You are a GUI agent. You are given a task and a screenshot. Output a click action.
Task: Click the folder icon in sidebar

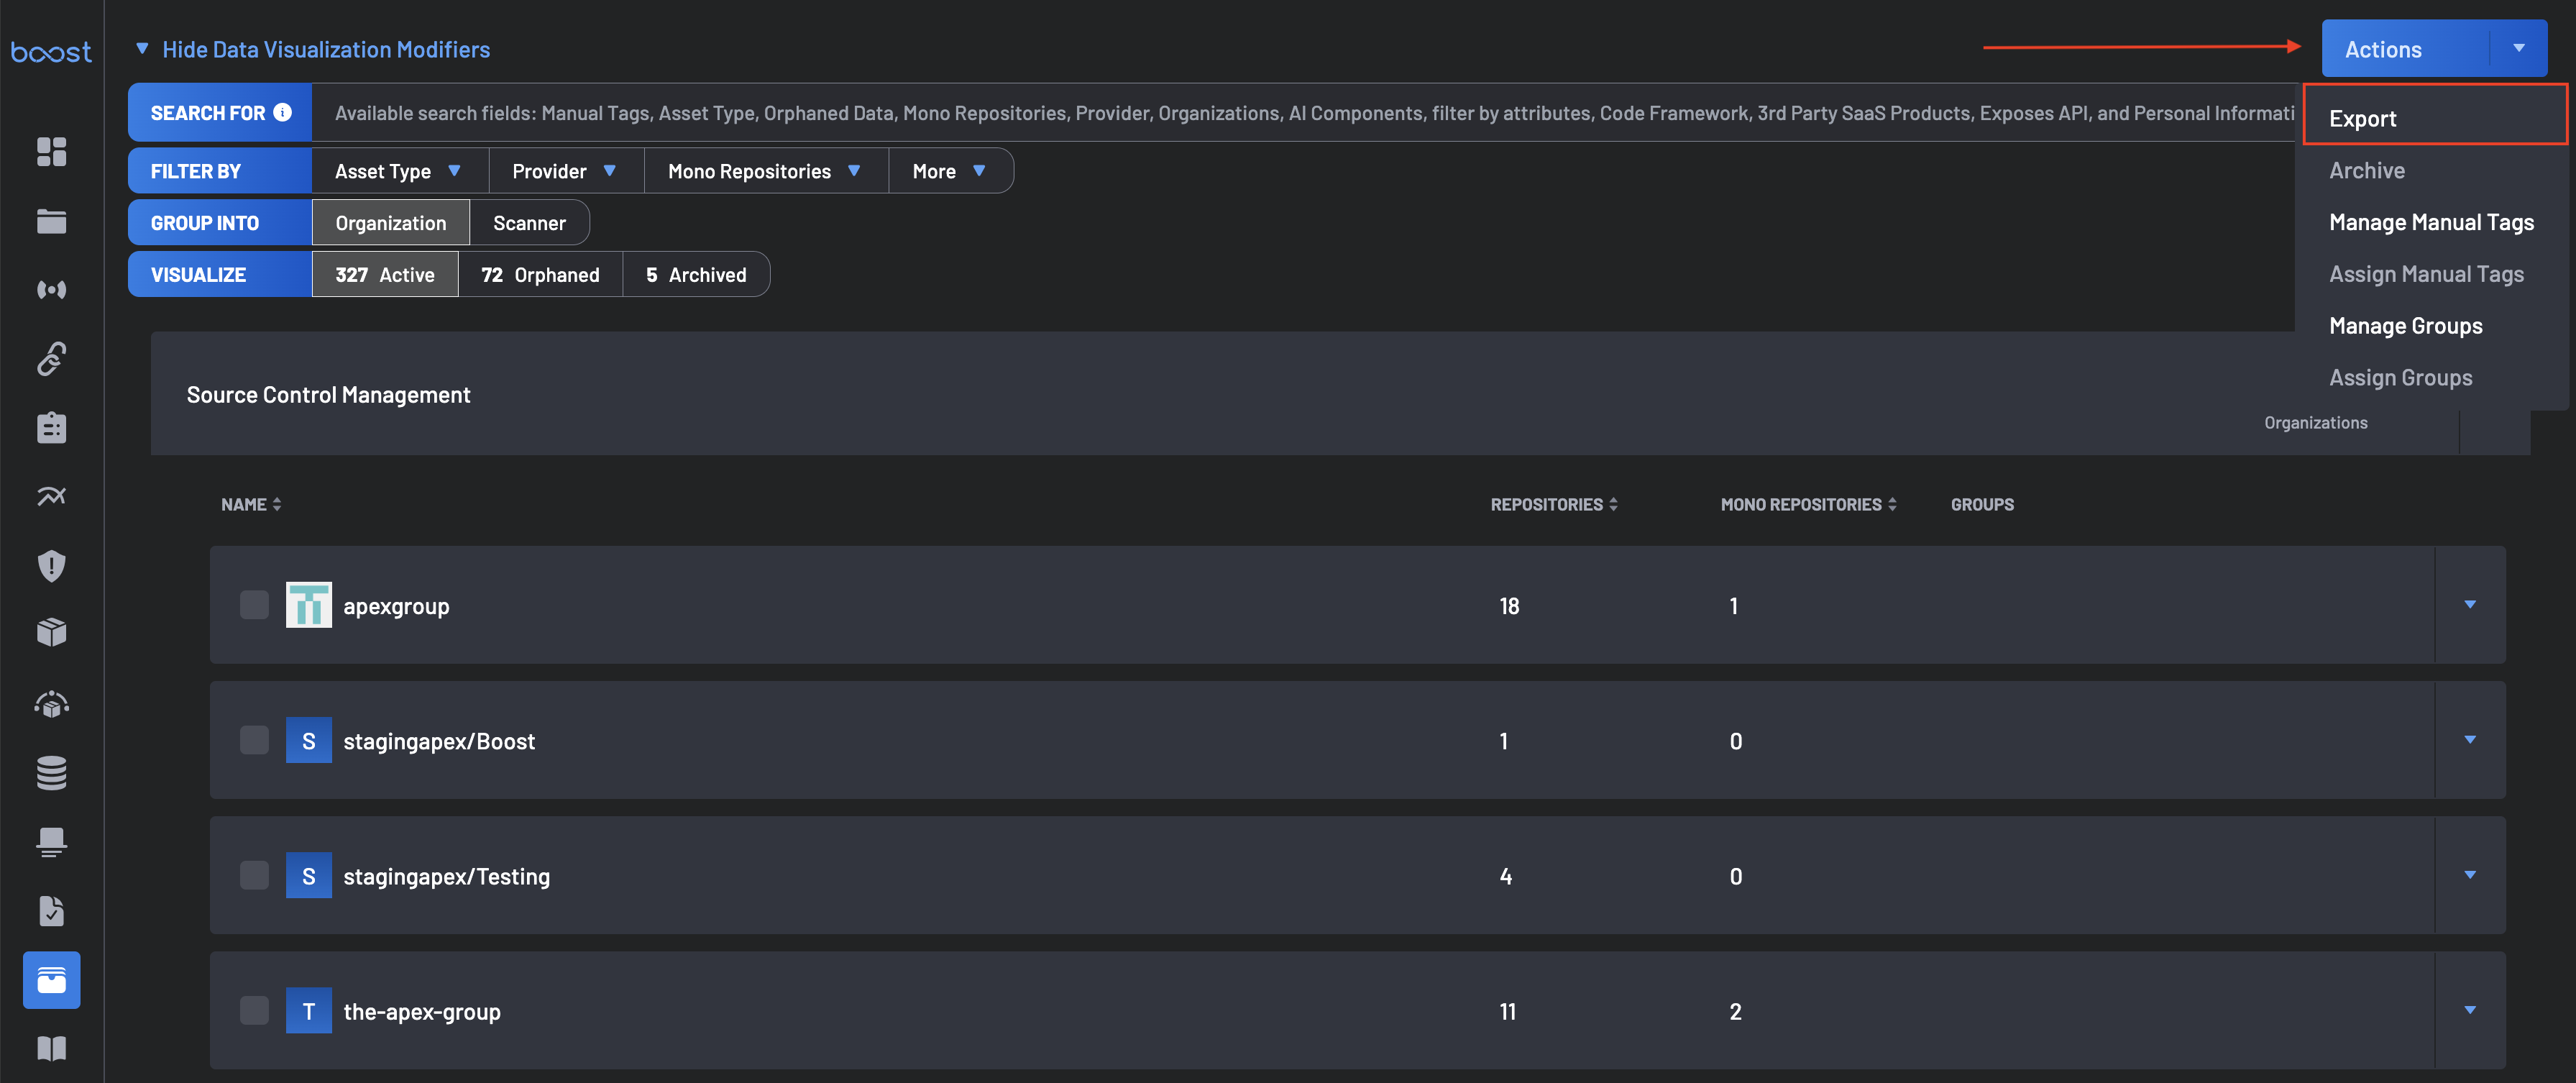tap(51, 221)
